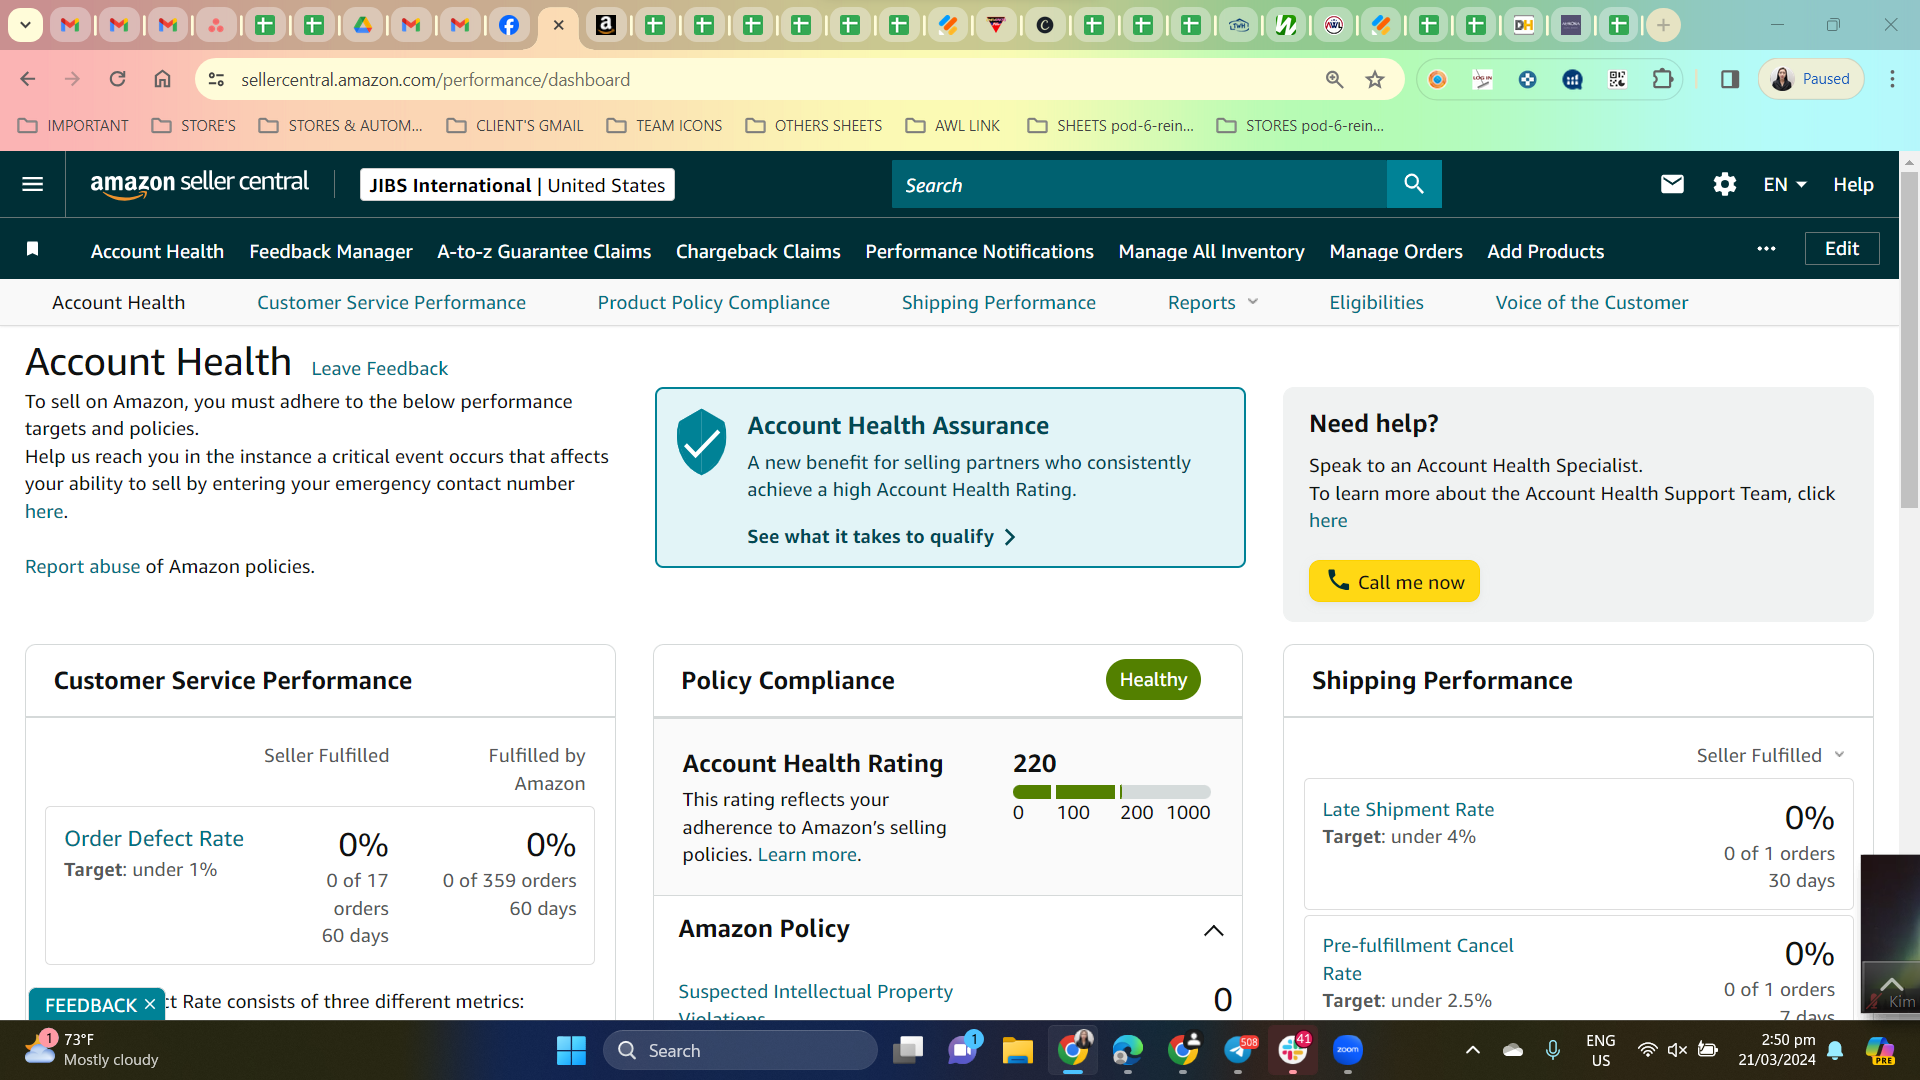Open the Order Defect Rate link

(154, 838)
